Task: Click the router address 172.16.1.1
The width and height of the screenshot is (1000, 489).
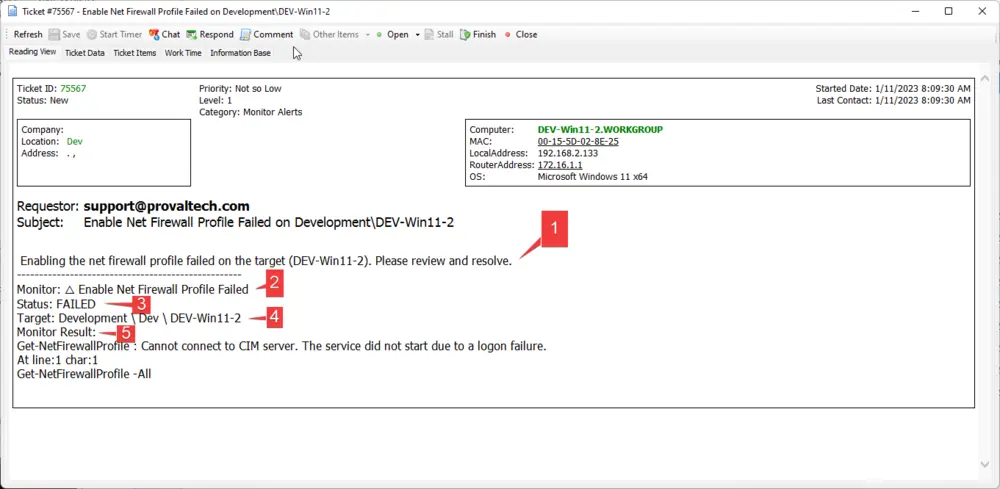Action: (x=560, y=165)
